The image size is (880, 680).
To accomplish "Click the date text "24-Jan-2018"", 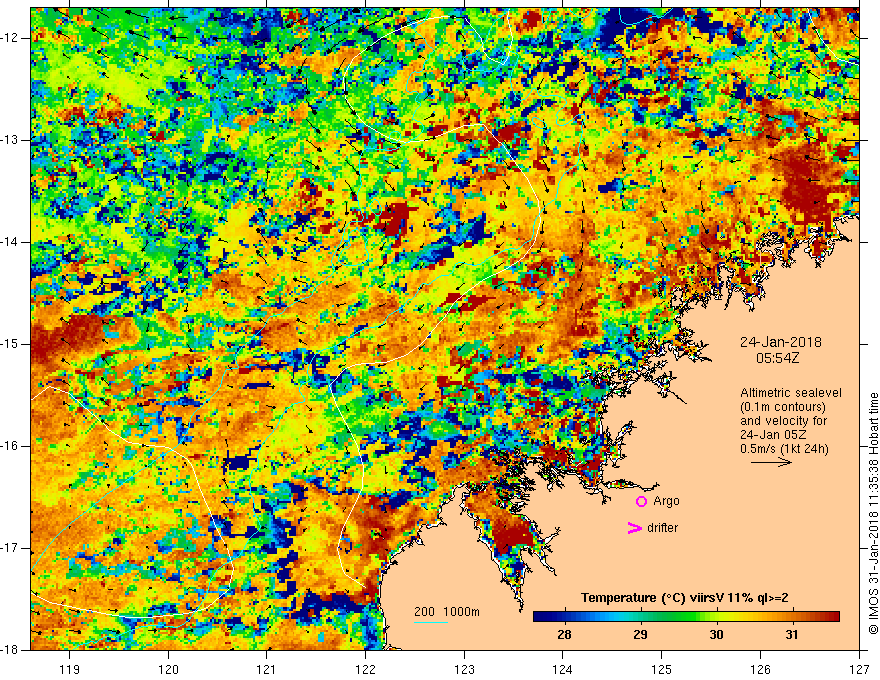I will pos(781,342).
